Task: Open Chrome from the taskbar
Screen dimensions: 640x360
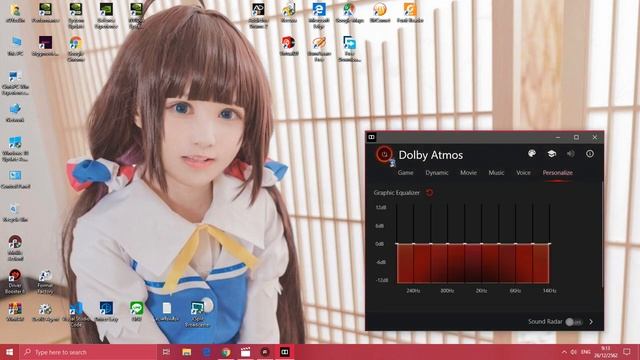Action: click(x=226, y=352)
